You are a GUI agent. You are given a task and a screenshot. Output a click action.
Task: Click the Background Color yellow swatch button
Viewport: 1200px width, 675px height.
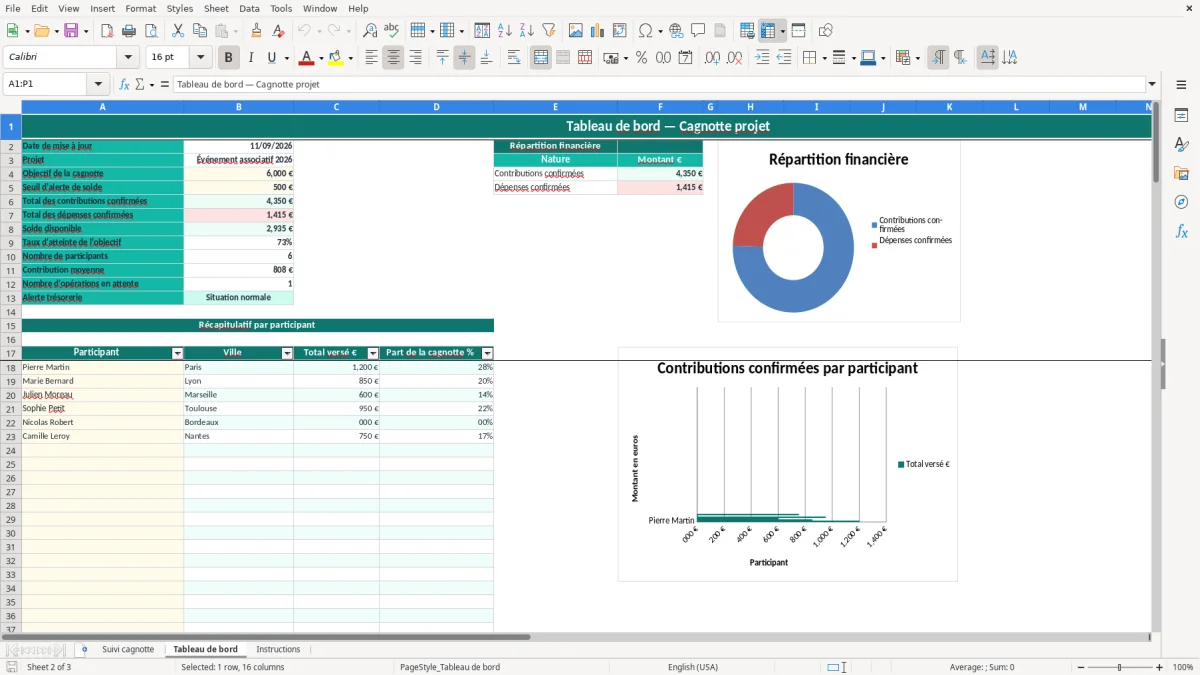click(x=336, y=58)
